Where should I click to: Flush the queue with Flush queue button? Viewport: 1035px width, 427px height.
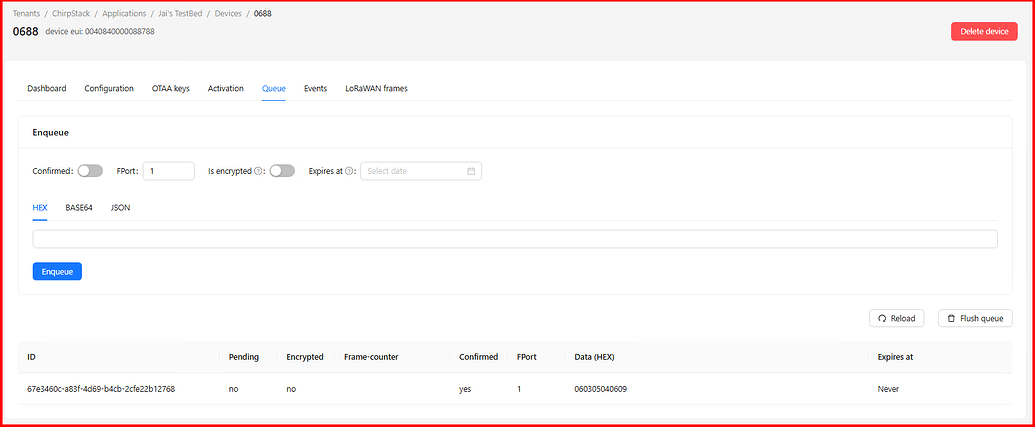(975, 318)
